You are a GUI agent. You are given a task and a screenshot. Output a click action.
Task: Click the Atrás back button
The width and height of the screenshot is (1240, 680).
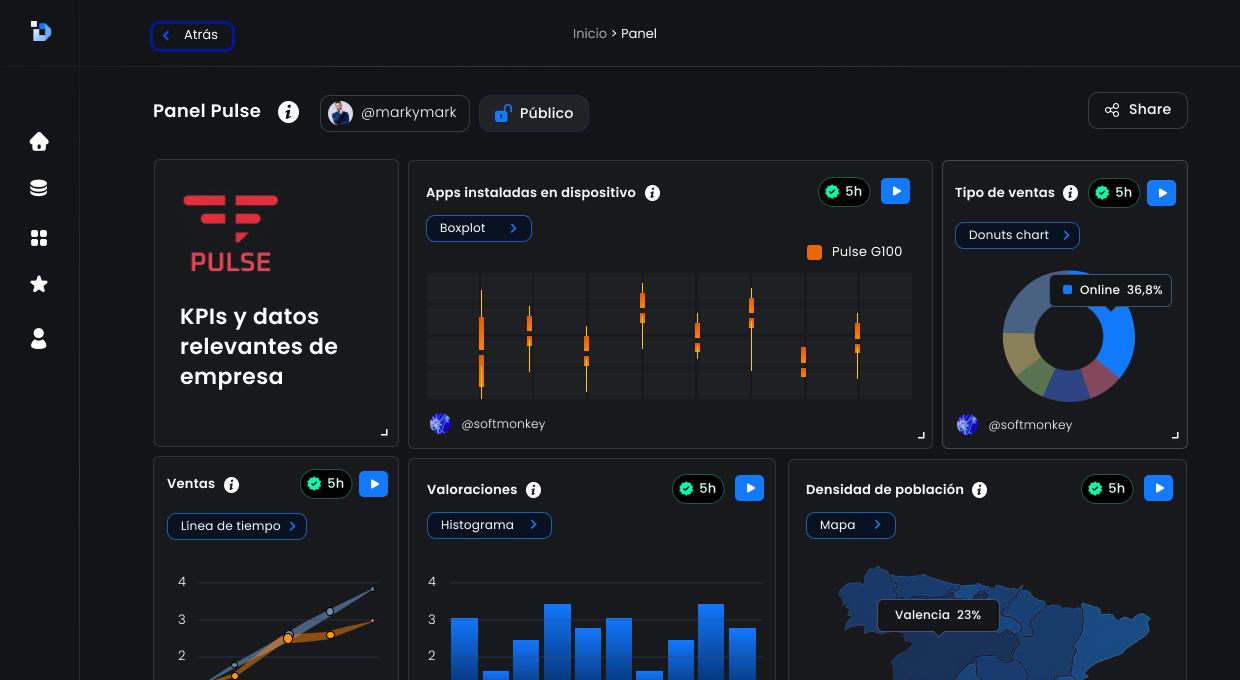192,36
